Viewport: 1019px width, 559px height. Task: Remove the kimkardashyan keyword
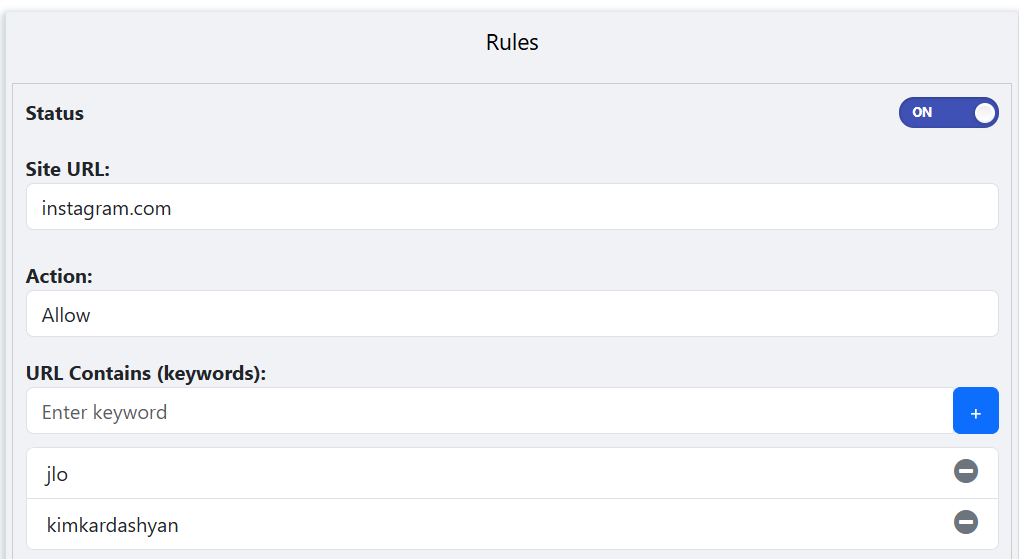point(965,522)
